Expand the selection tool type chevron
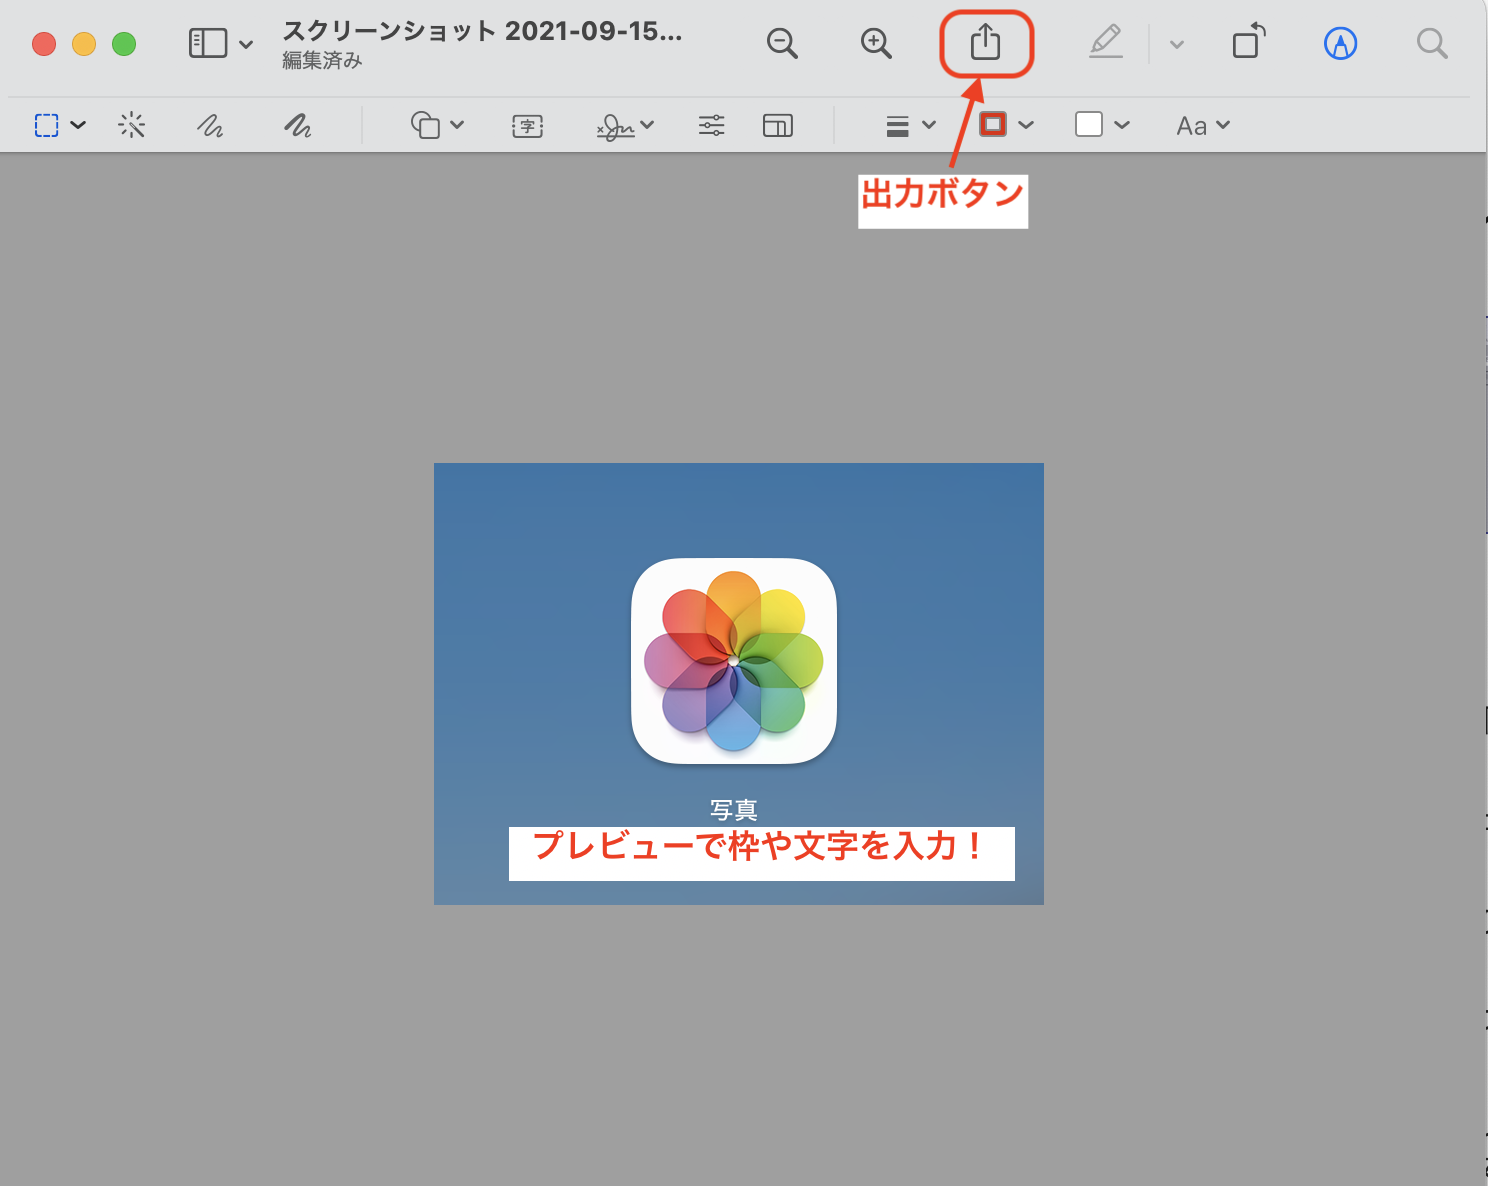The width and height of the screenshot is (1488, 1186). (78, 125)
